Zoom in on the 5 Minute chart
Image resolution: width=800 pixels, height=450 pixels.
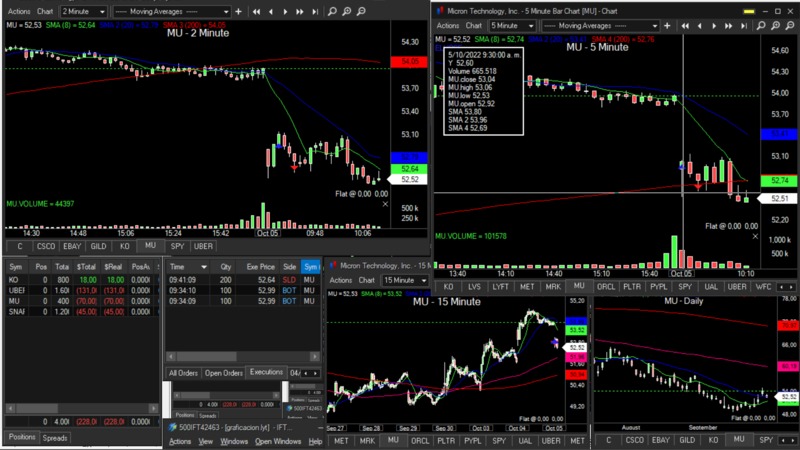click(x=775, y=26)
